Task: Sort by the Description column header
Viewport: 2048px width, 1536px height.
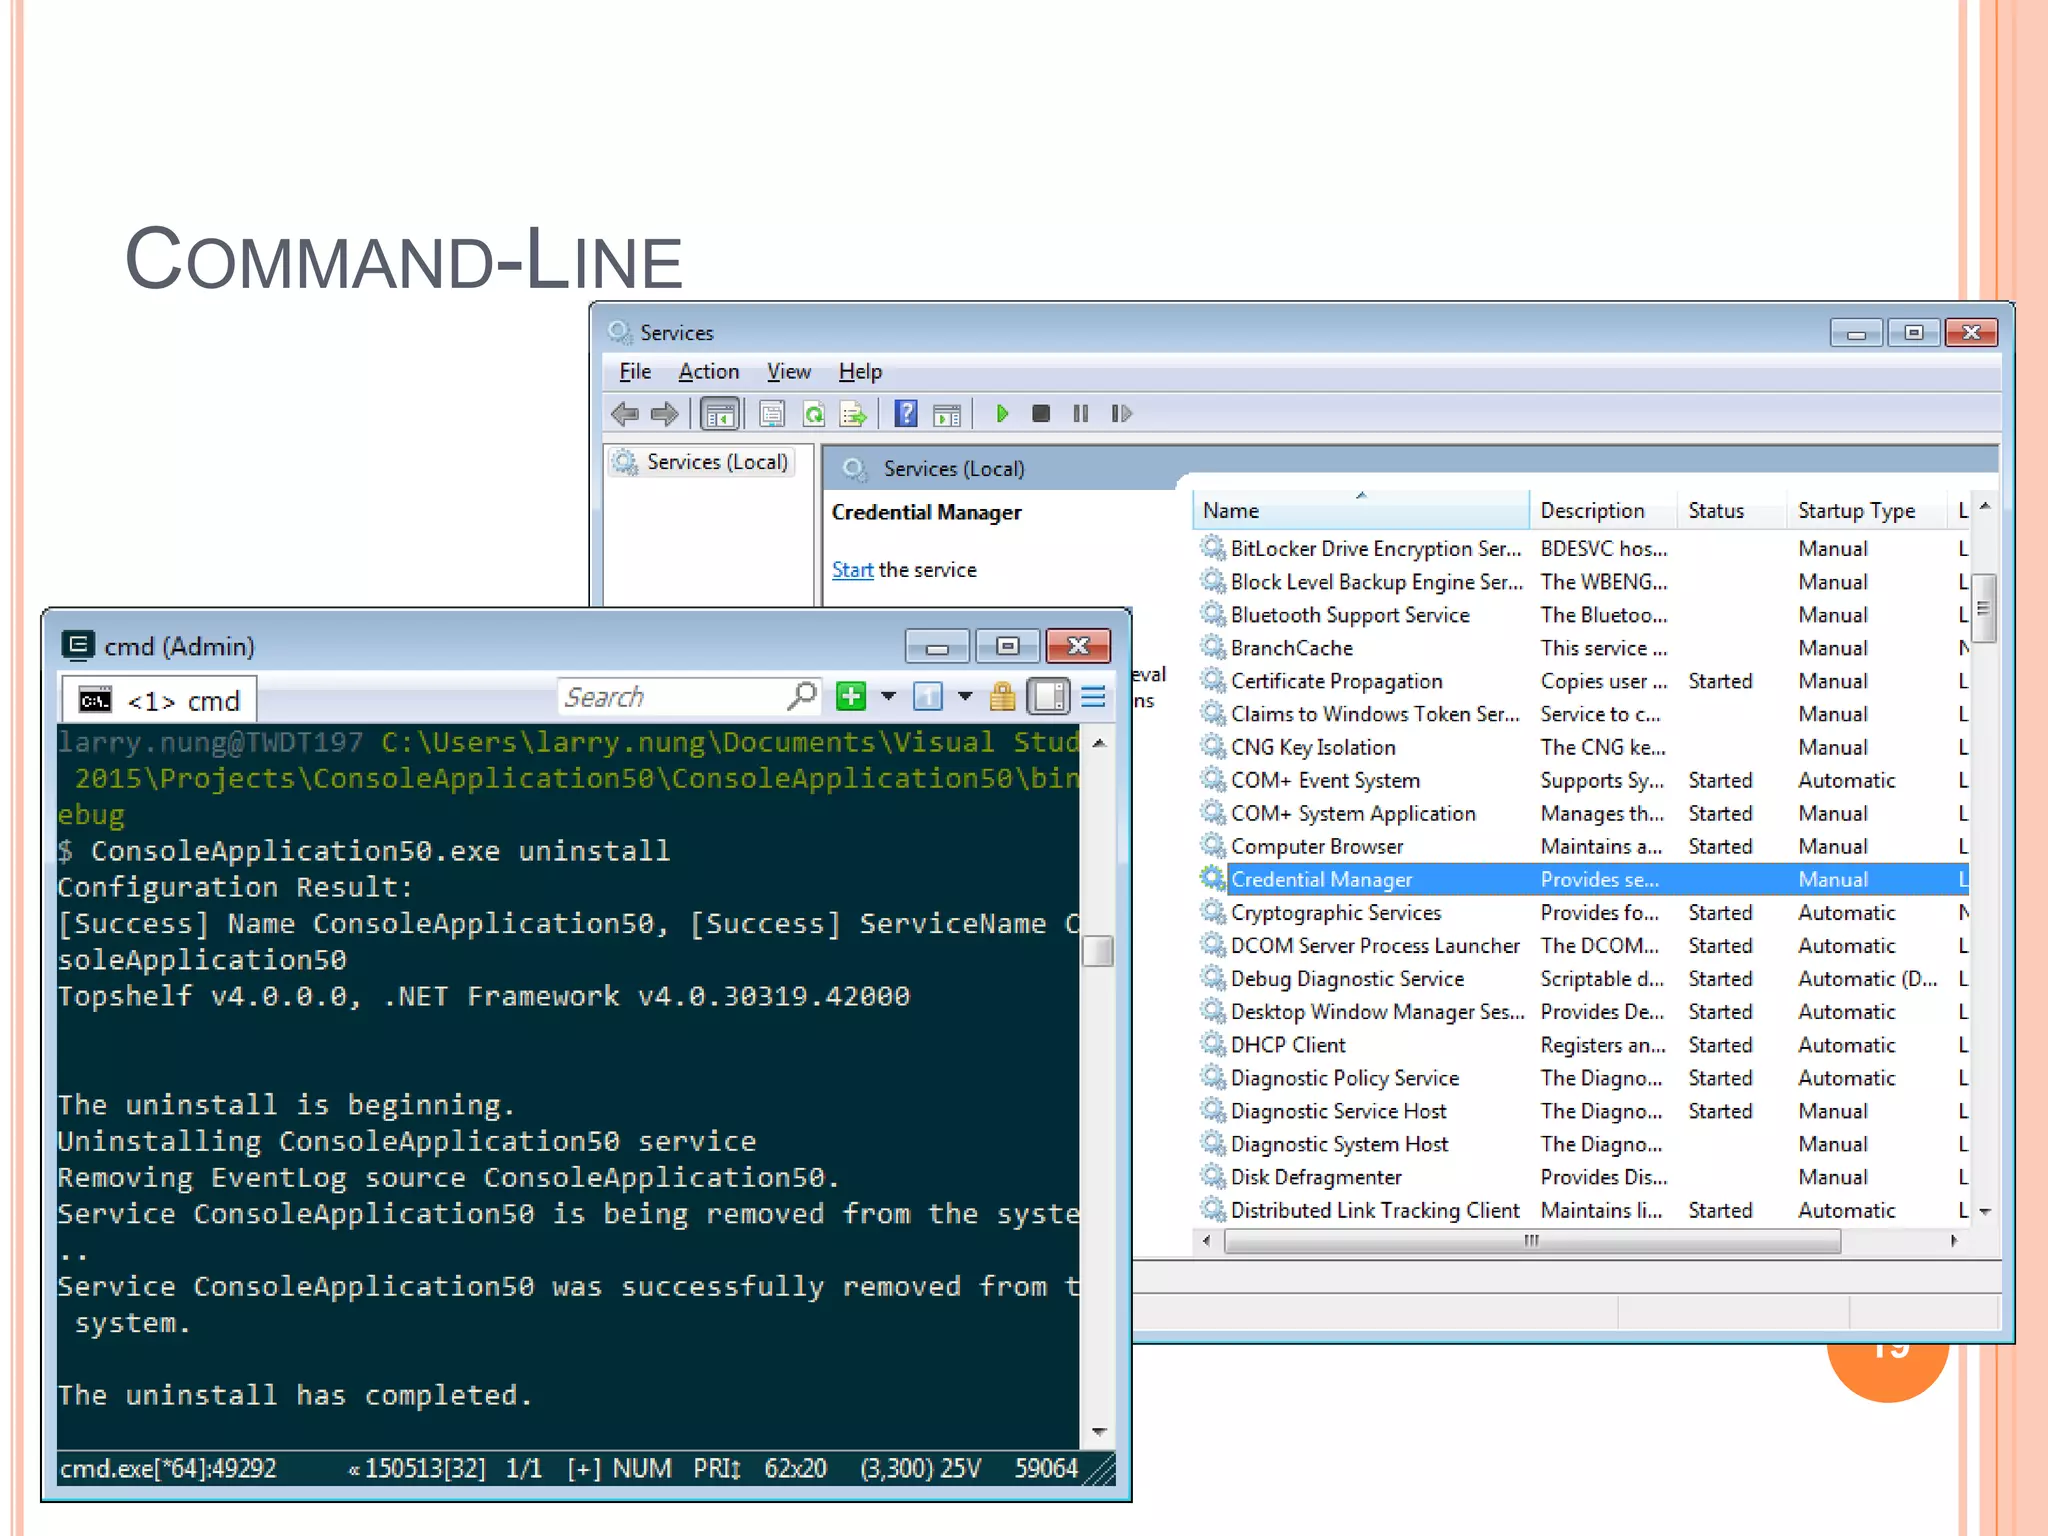Action: point(1603,511)
